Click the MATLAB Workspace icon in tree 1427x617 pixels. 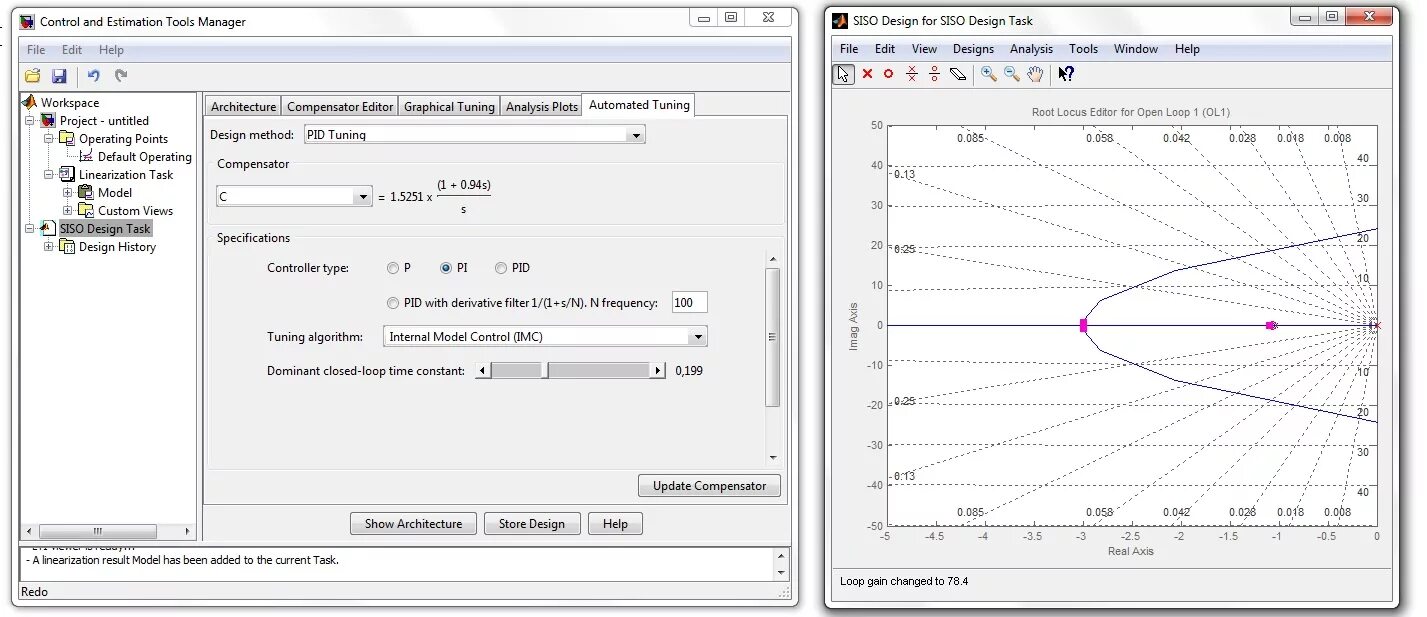pyautogui.click(x=30, y=102)
